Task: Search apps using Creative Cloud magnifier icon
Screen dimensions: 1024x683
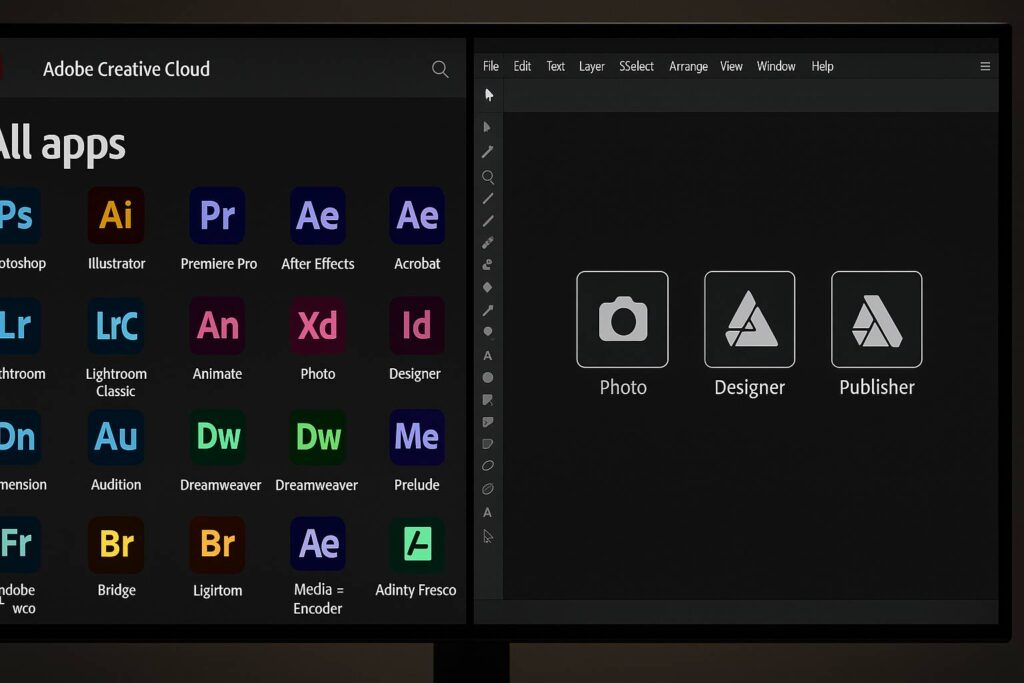Action: pyautogui.click(x=440, y=69)
